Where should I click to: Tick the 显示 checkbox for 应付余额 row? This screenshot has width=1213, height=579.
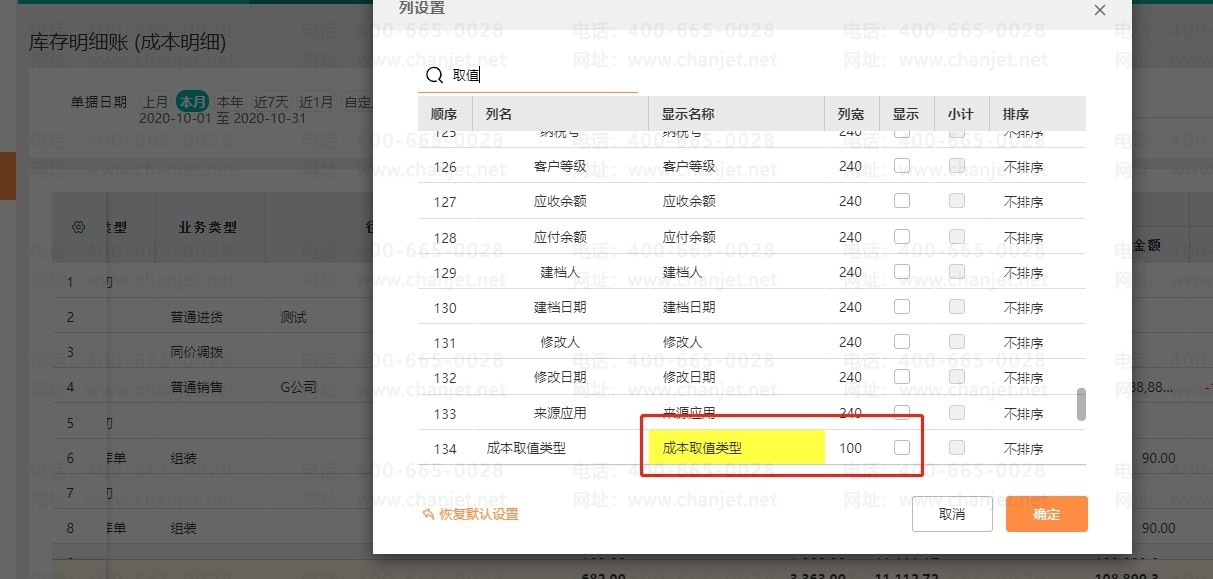coord(902,237)
